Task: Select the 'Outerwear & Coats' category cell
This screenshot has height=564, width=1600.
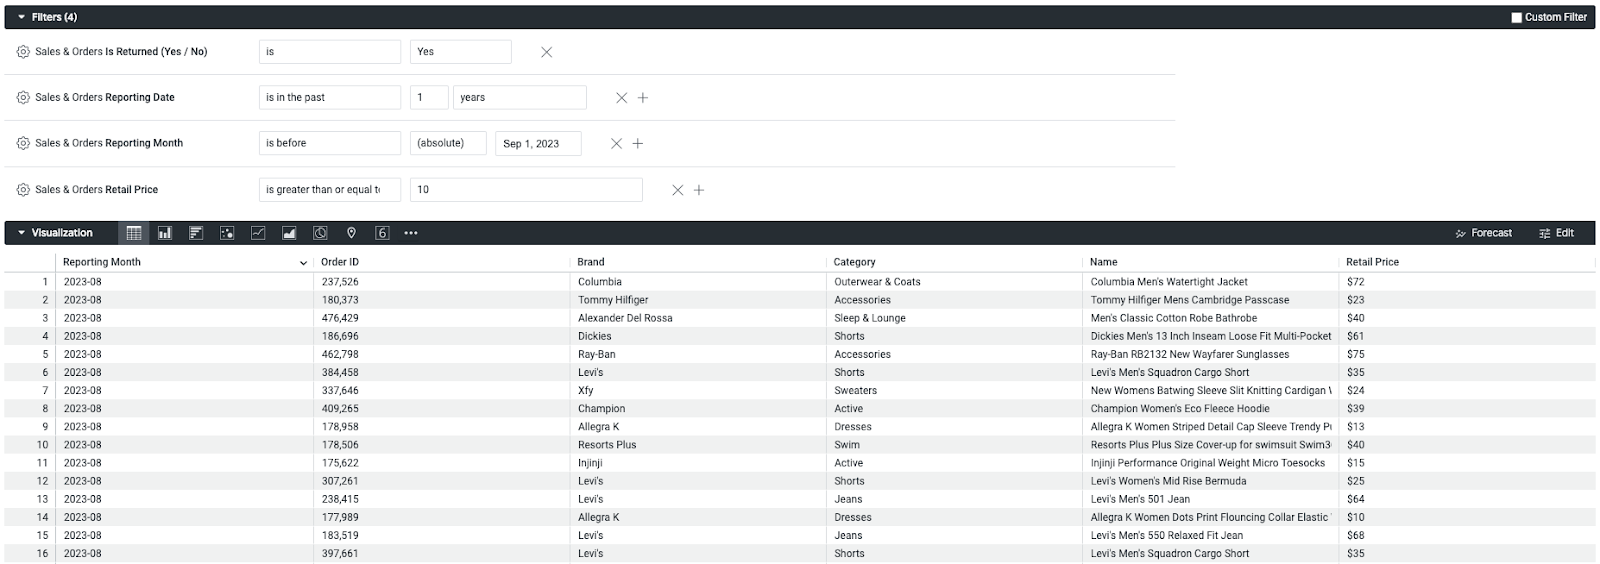Action: (954, 282)
